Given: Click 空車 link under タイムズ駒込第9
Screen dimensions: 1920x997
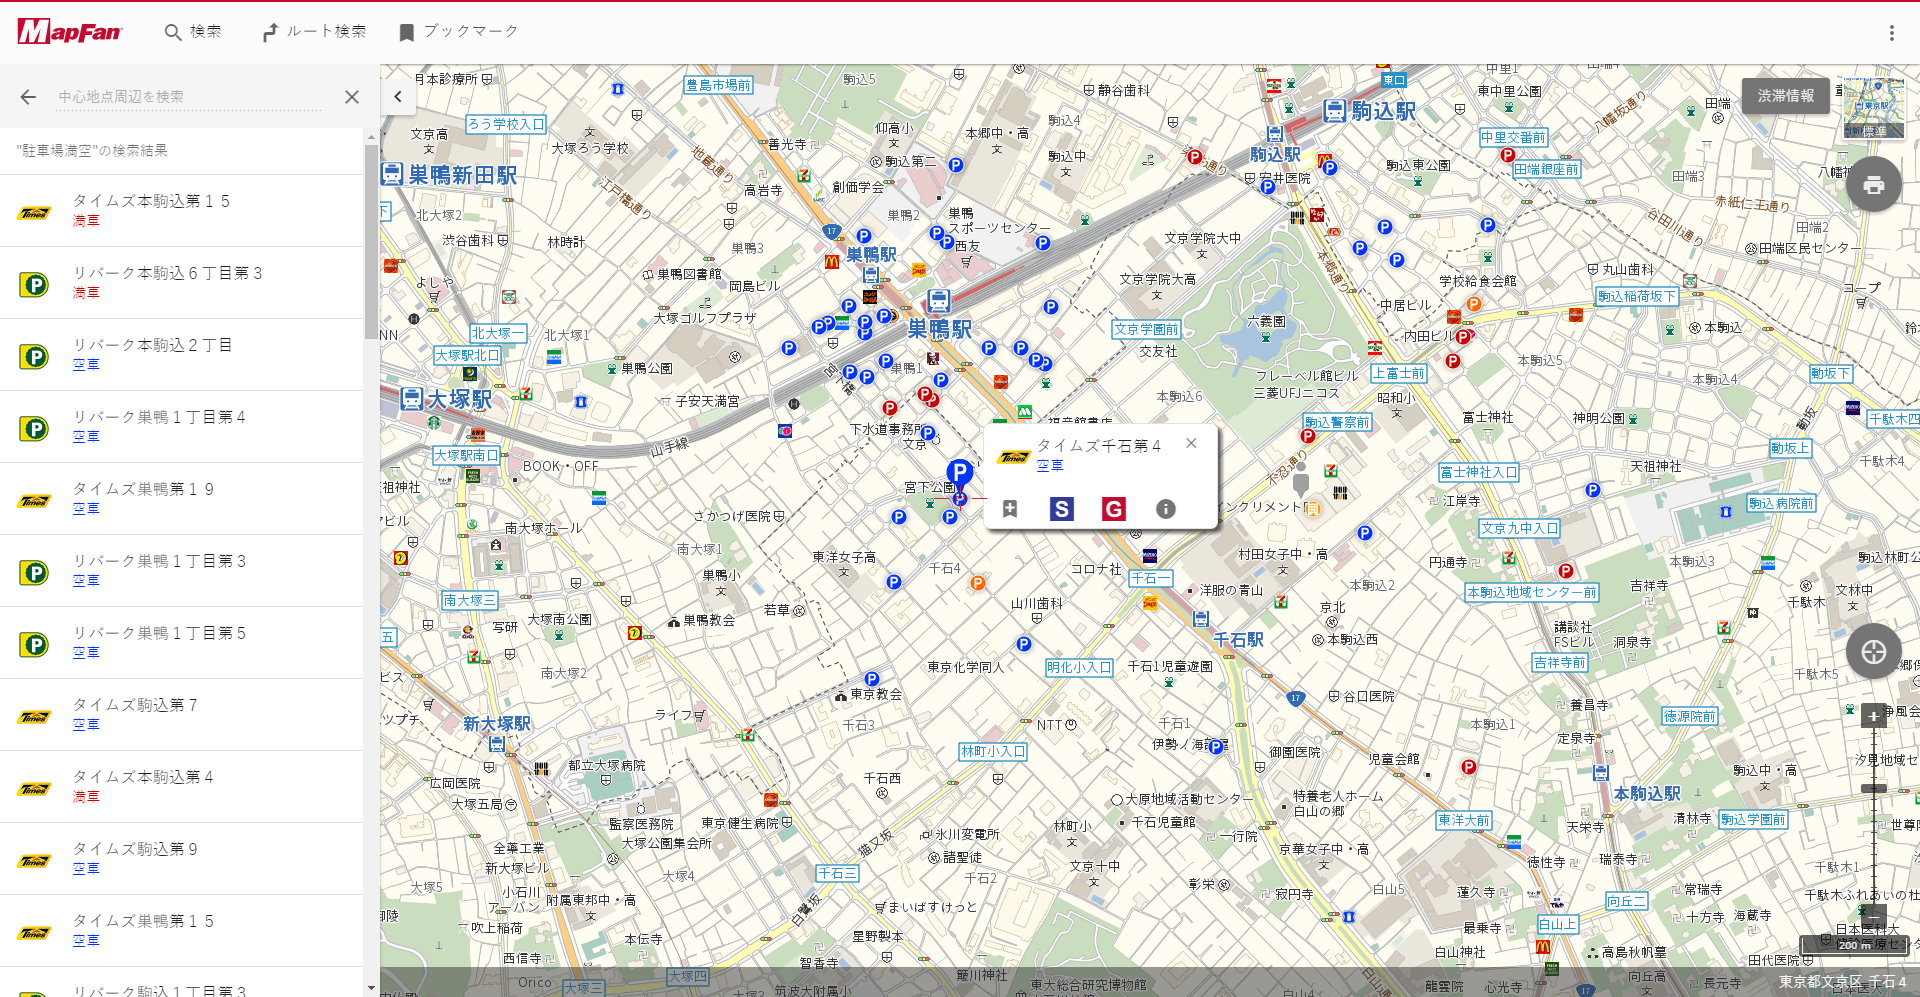Looking at the screenshot, I should tap(86, 869).
